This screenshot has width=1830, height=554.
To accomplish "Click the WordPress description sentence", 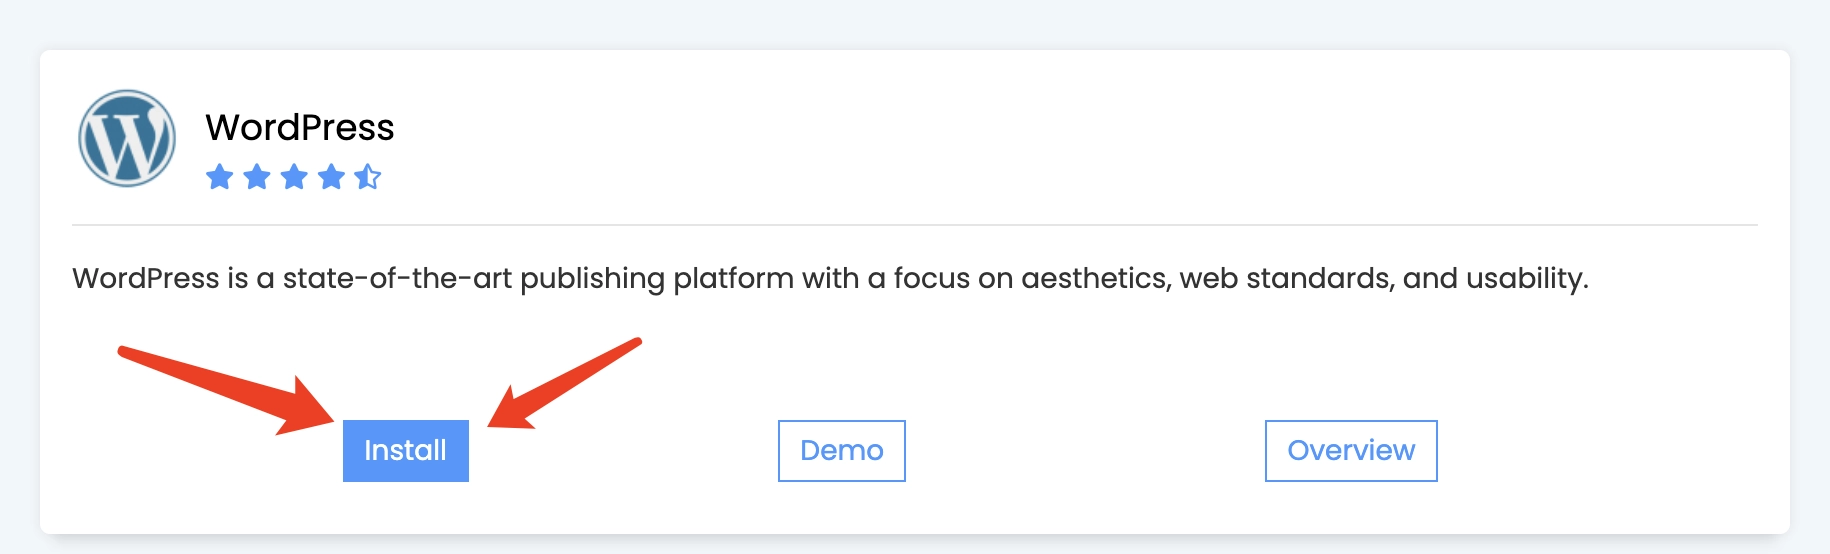I will click(830, 278).
